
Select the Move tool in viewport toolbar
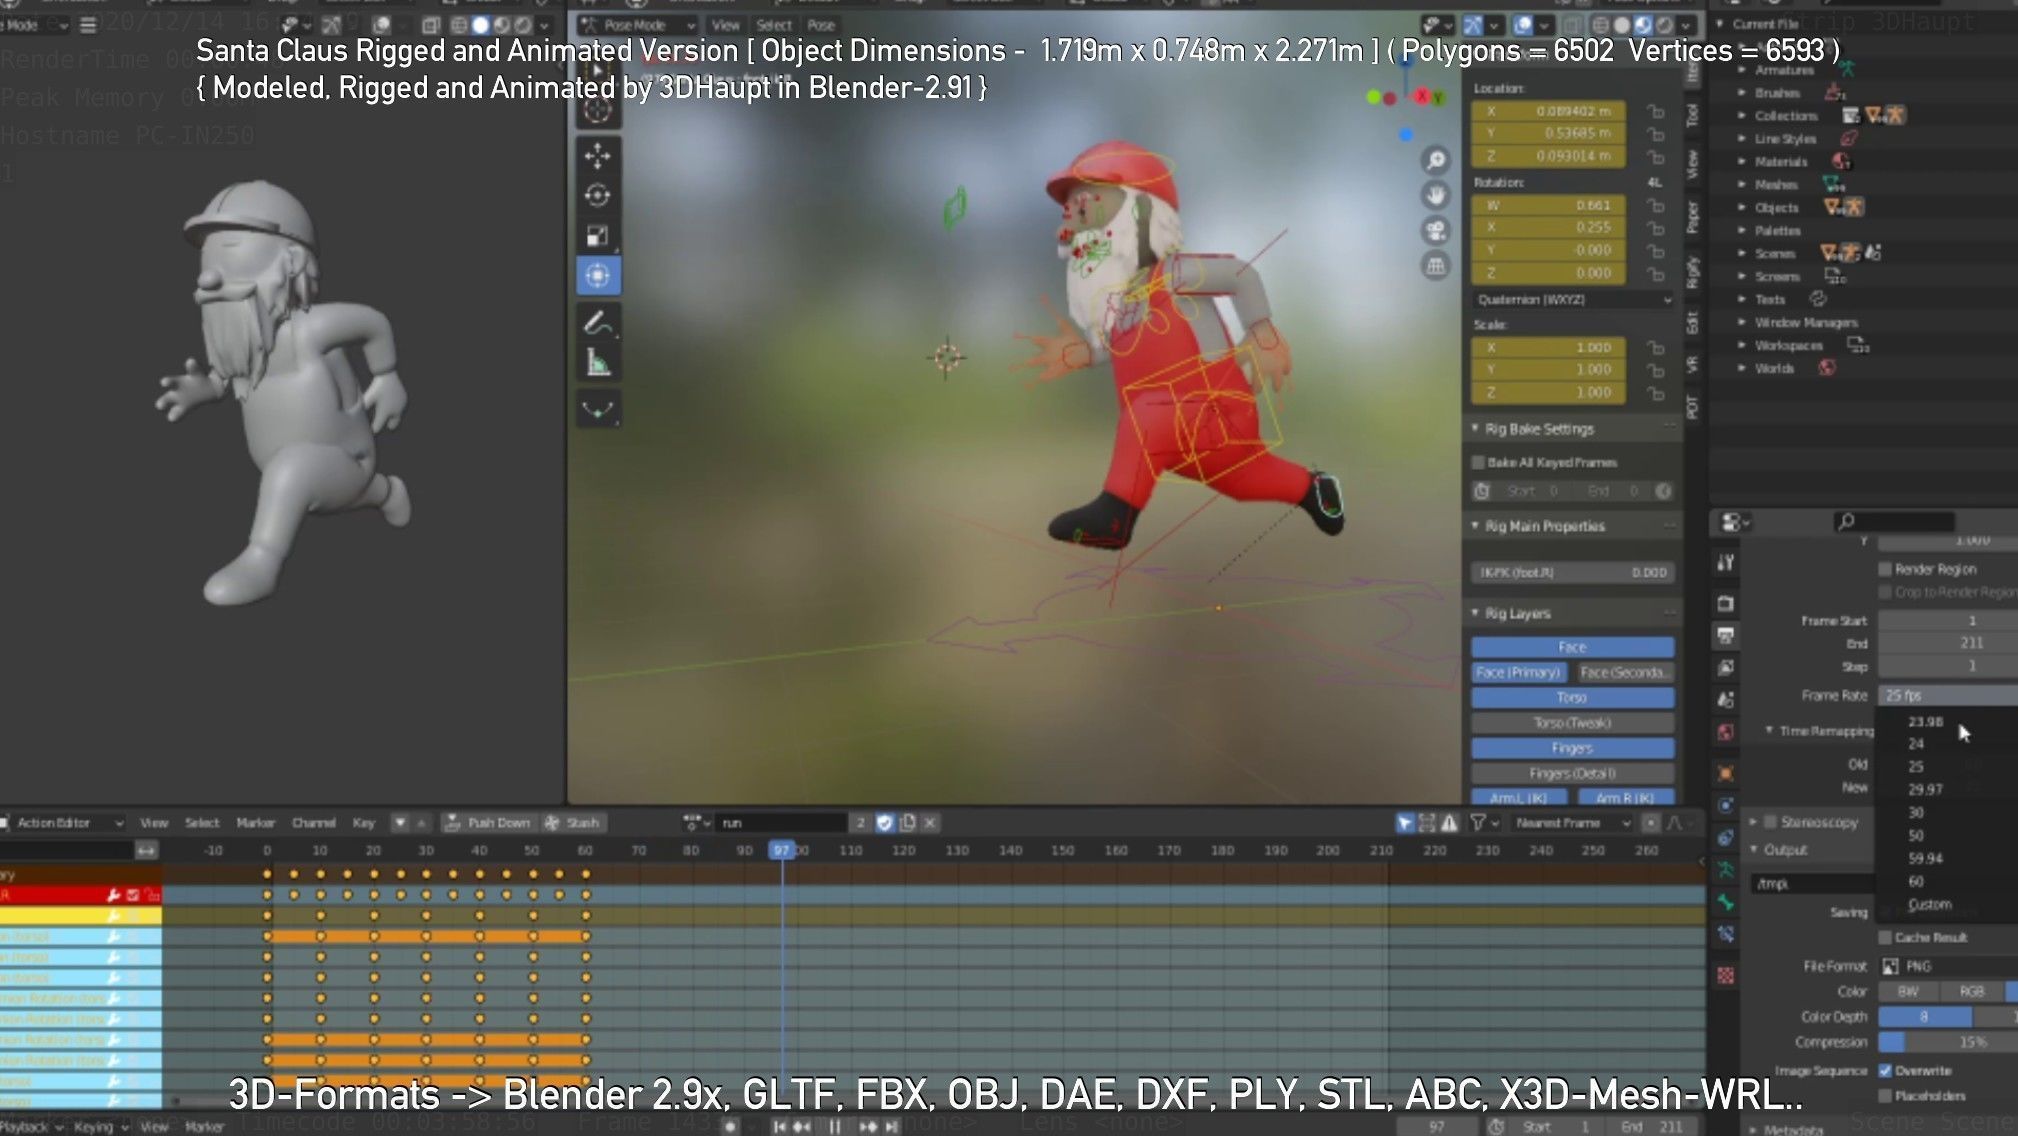598,156
